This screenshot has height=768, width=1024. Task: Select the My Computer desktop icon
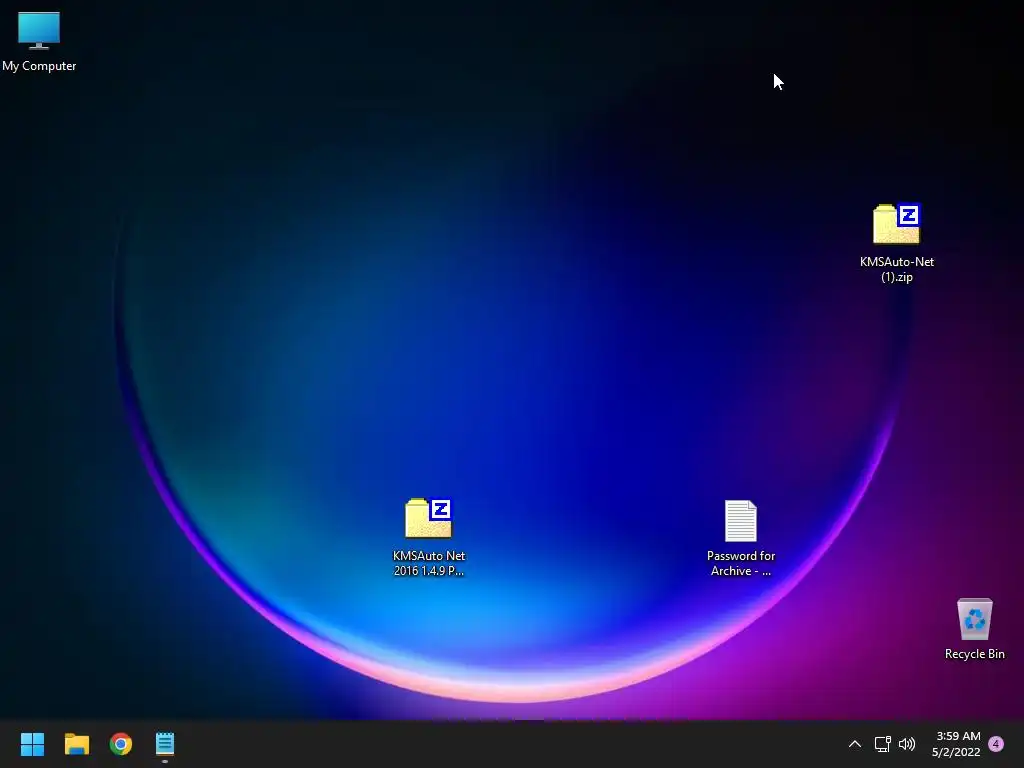[x=39, y=31]
